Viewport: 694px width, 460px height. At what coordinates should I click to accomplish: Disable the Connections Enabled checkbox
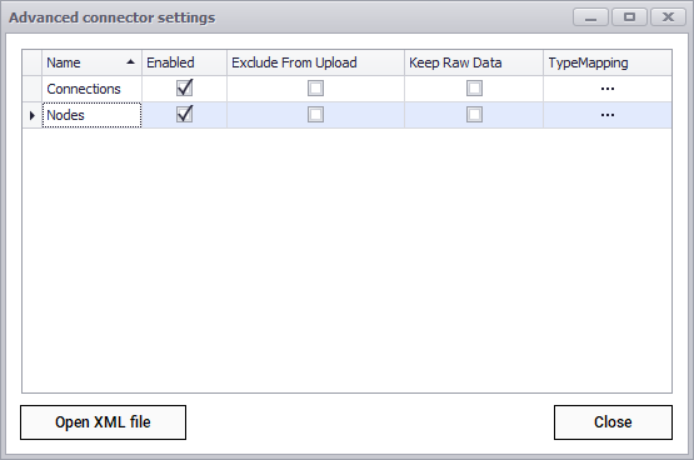[x=184, y=88]
